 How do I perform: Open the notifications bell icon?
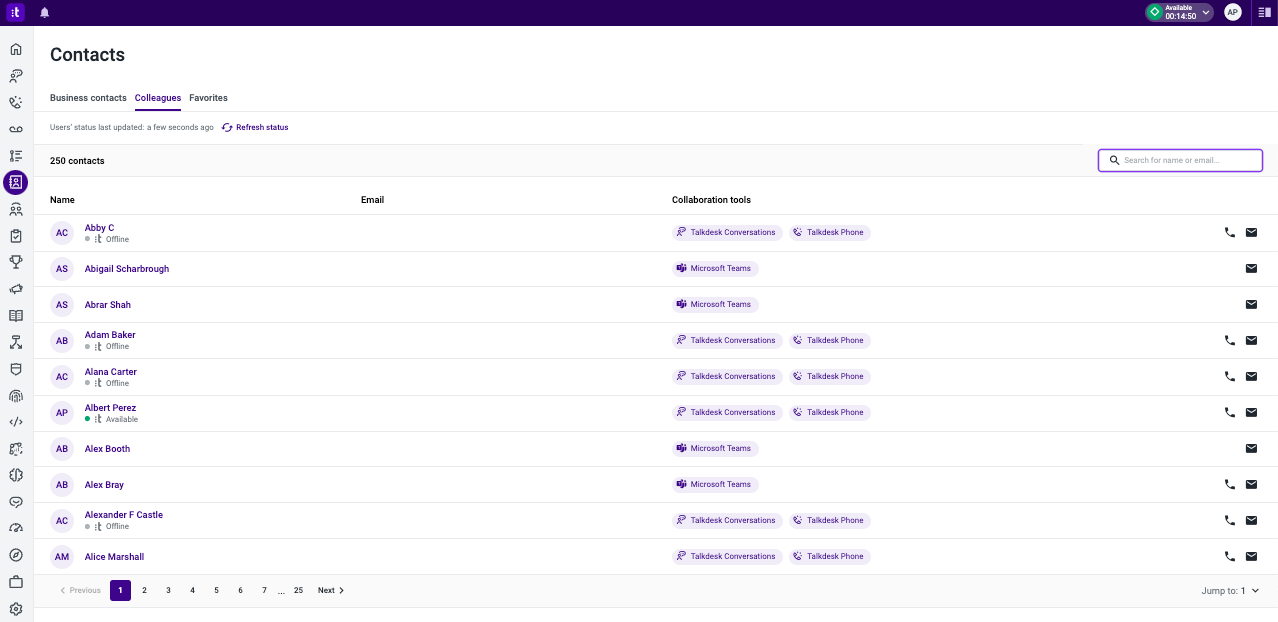coord(42,12)
